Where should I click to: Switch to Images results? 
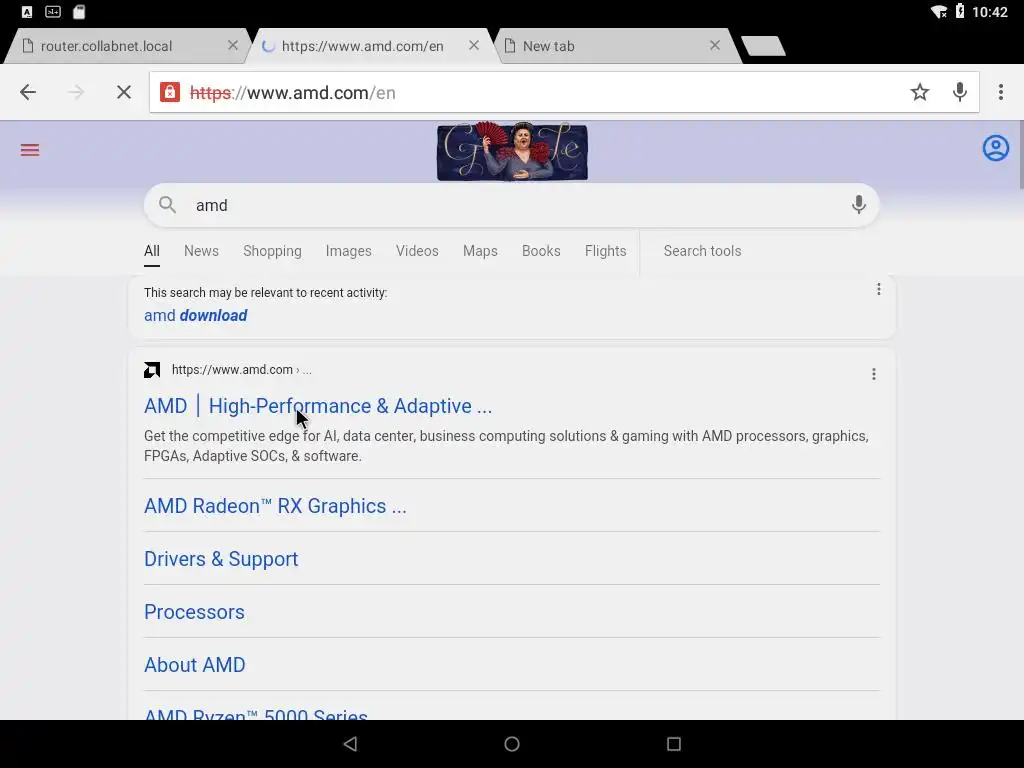(348, 251)
